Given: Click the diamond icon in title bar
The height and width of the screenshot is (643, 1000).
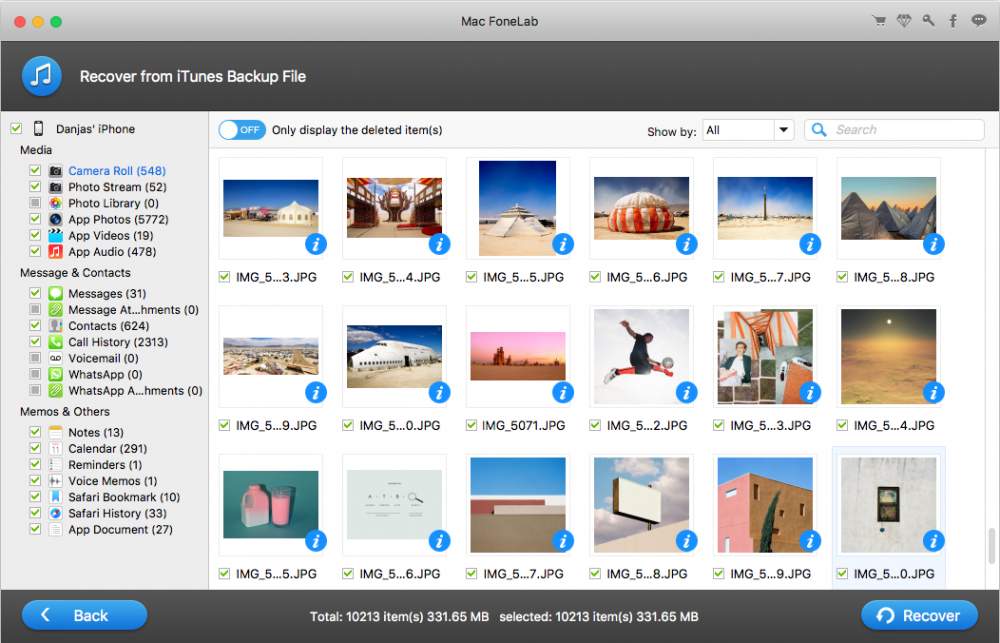Looking at the screenshot, I should coord(903,21).
